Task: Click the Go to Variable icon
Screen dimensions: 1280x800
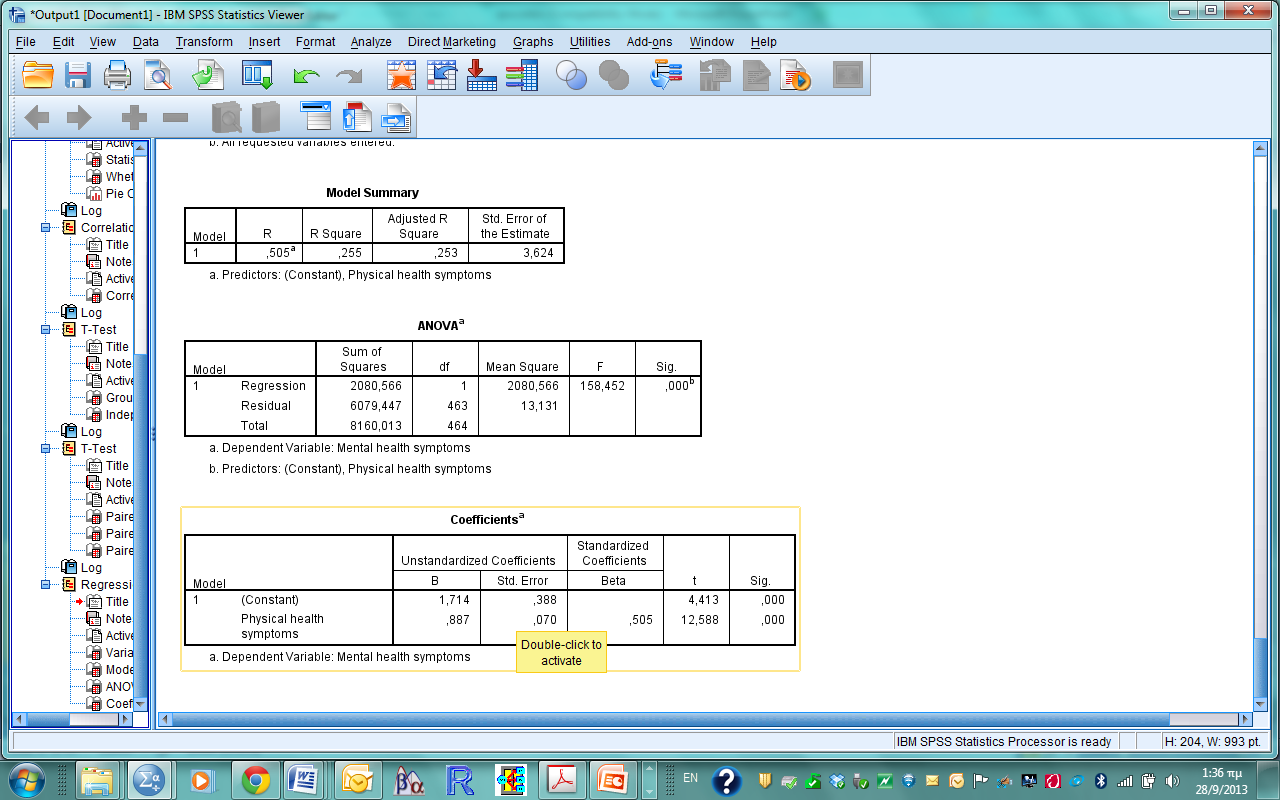Action: click(481, 75)
